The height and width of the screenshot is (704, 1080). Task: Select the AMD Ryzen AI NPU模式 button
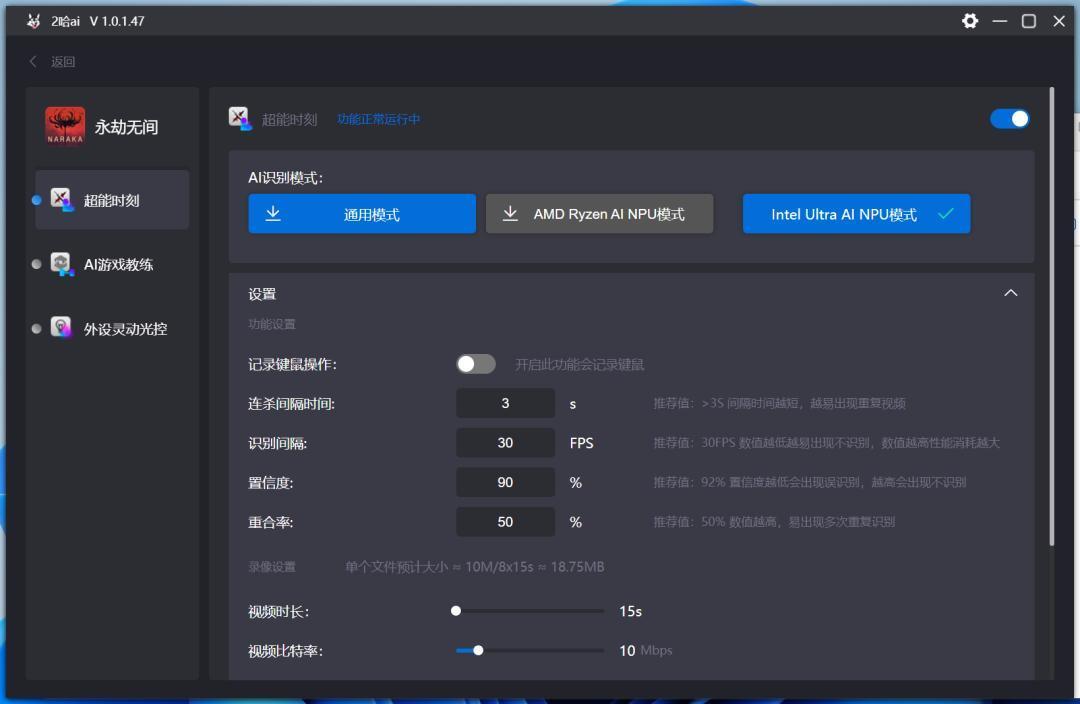[x=599, y=214]
